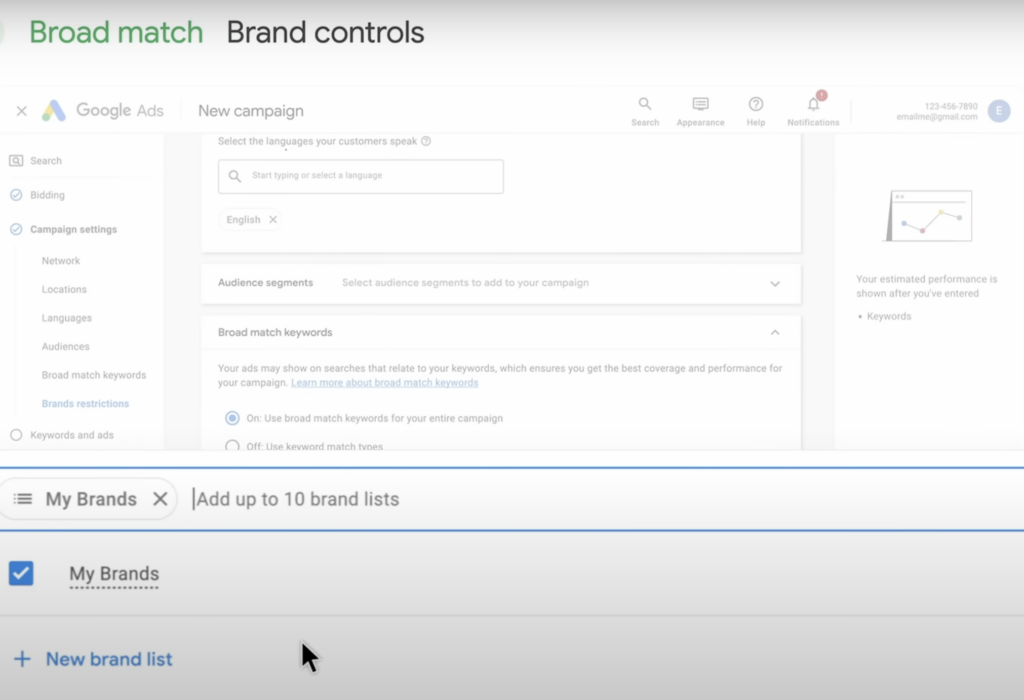This screenshot has width=1024, height=700.
Task: Go to Keywords and ads step
Action: coord(72,435)
